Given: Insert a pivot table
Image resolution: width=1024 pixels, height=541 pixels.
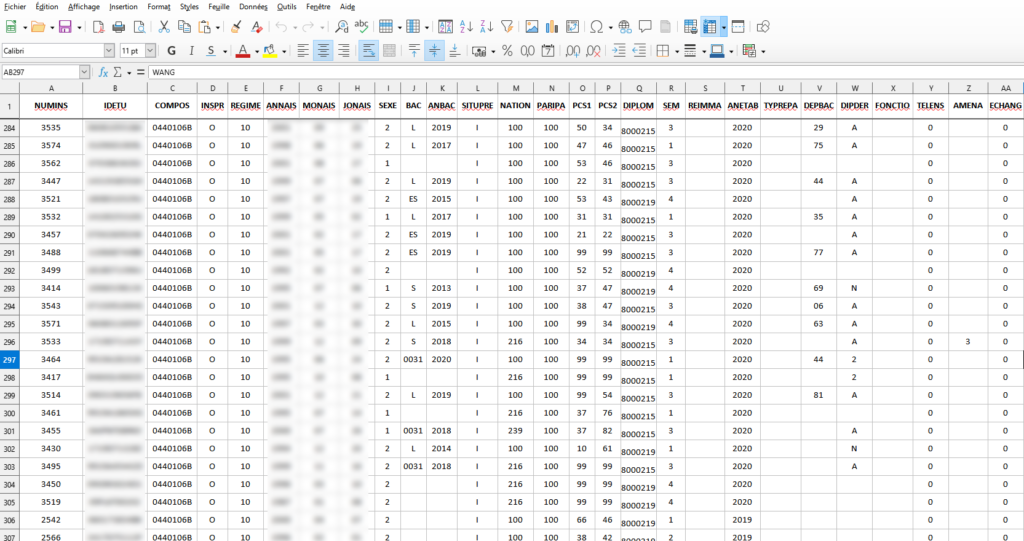Looking at the screenshot, I should [572, 27].
